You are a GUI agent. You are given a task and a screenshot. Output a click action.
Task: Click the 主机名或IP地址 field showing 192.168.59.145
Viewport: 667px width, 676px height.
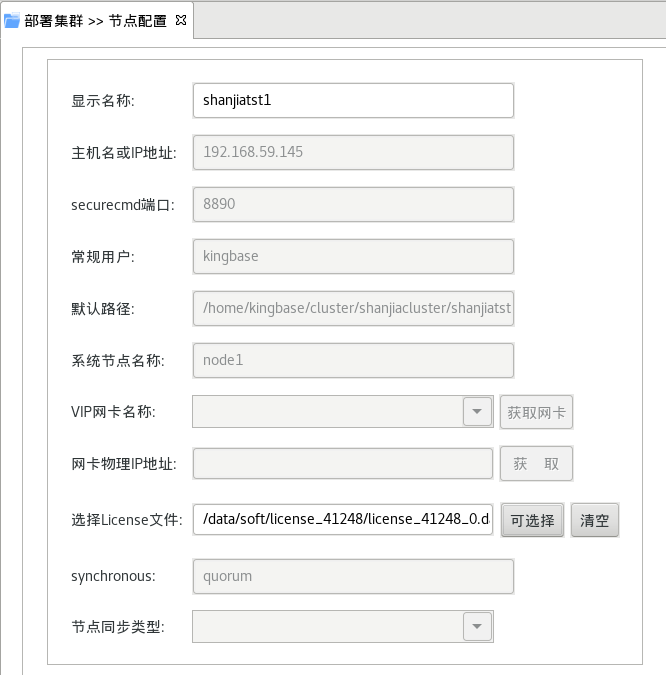352,152
